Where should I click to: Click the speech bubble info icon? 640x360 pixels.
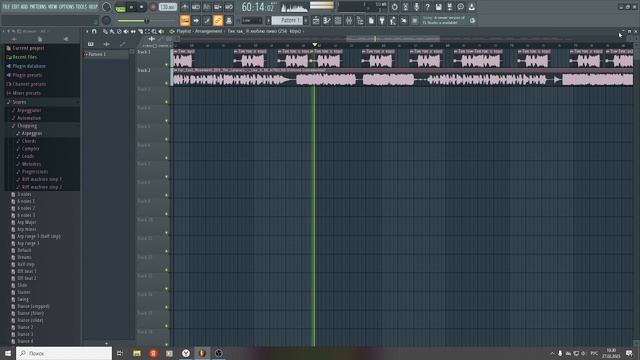click(x=460, y=7)
